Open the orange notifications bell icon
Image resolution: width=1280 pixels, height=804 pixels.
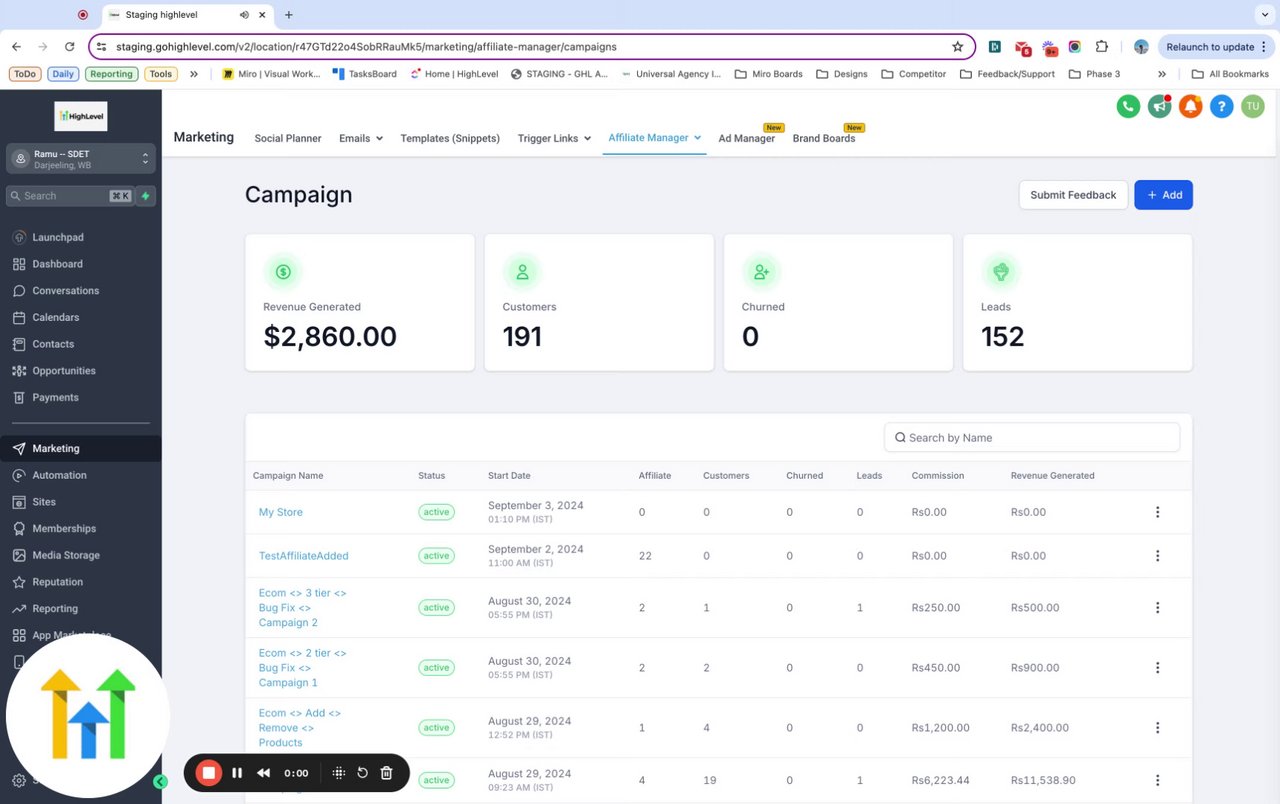click(x=1190, y=106)
